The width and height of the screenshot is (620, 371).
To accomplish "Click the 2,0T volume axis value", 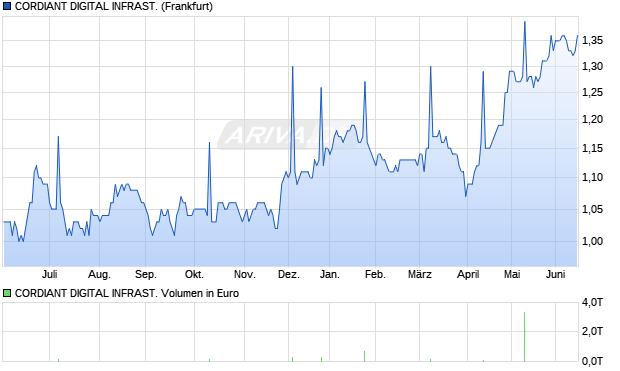I will pyautogui.click(x=592, y=331).
